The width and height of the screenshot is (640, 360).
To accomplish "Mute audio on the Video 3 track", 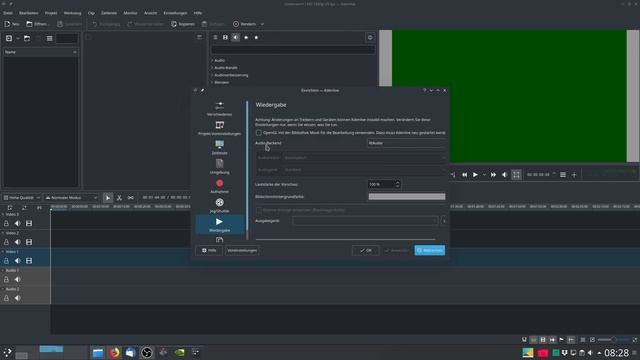I will (x=18, y=224).
